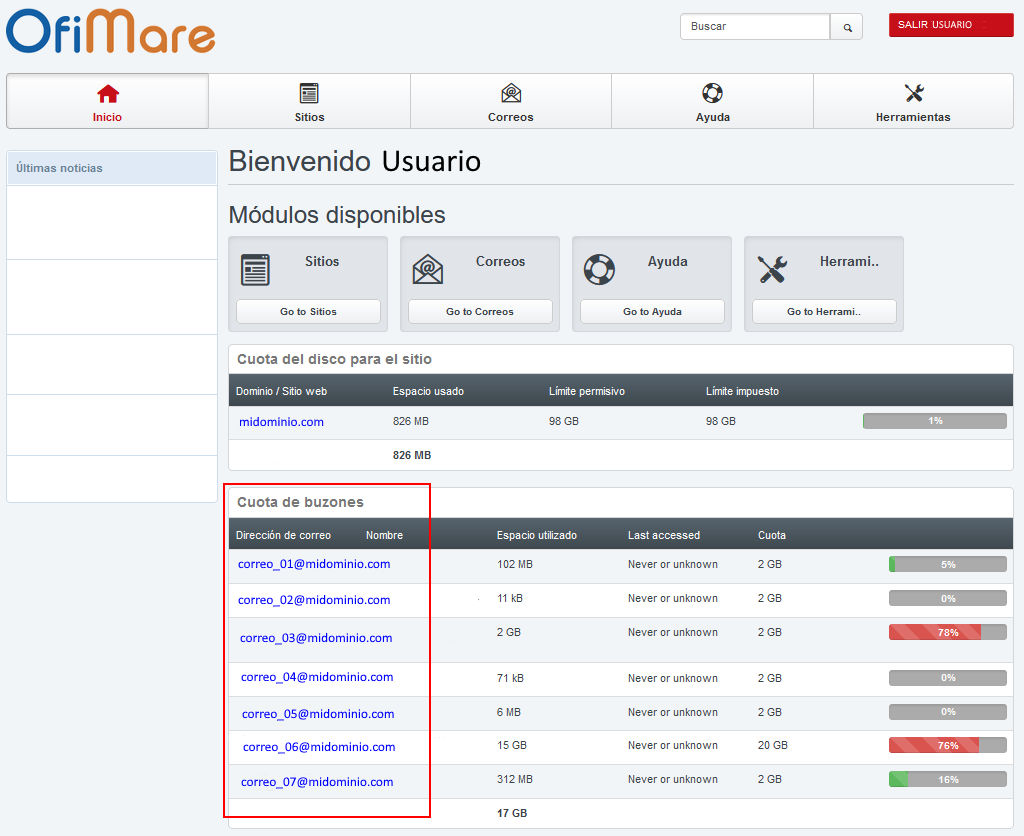Click the Dominio / Sitio web column header
Screen dimensions: 1024x836
pos(281,391)
